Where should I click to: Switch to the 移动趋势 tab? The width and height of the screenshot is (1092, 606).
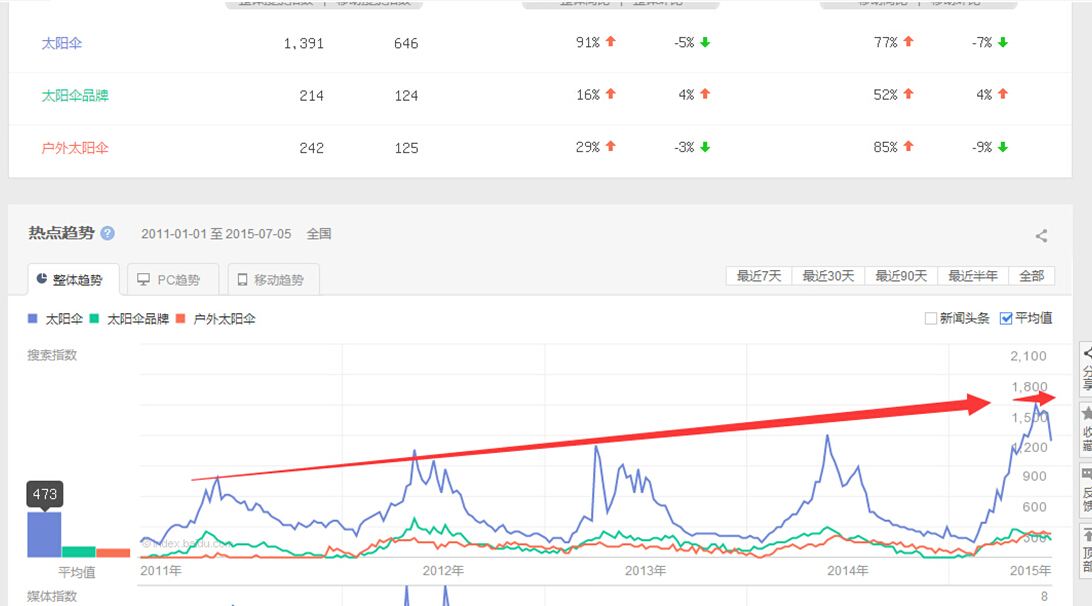[273, 280]
